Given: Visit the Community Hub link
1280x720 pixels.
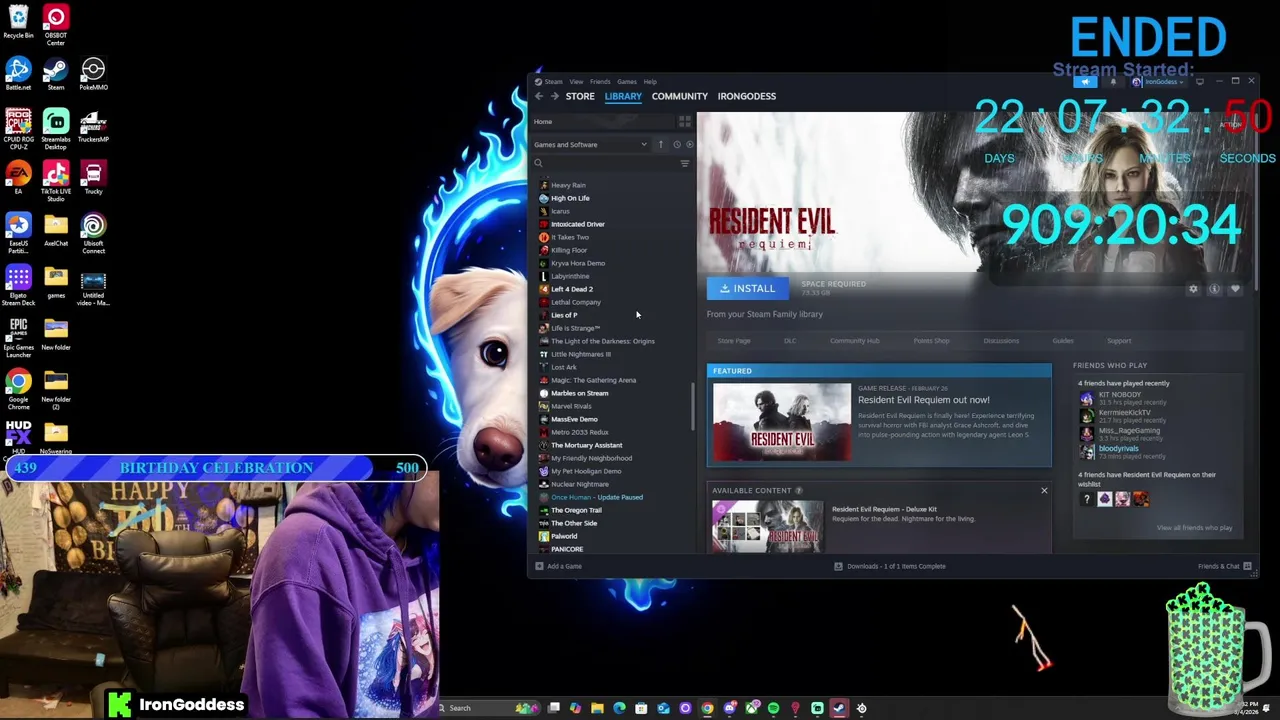Looking at the screenshot, I should pyautogui.click(x=855, y=341).
